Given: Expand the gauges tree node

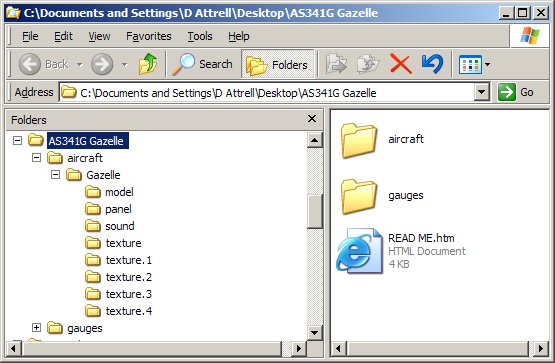Looking at the screenshot, I should pyautogui.click(x=36, y=328).
